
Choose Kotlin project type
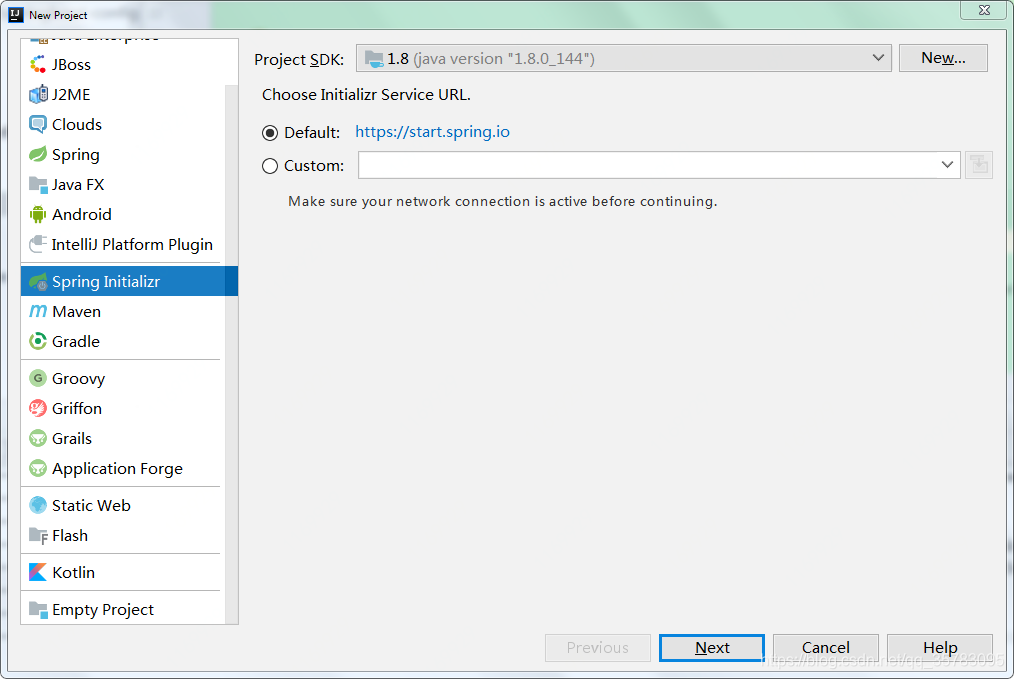pyautogui.click(x=123, y=572)
